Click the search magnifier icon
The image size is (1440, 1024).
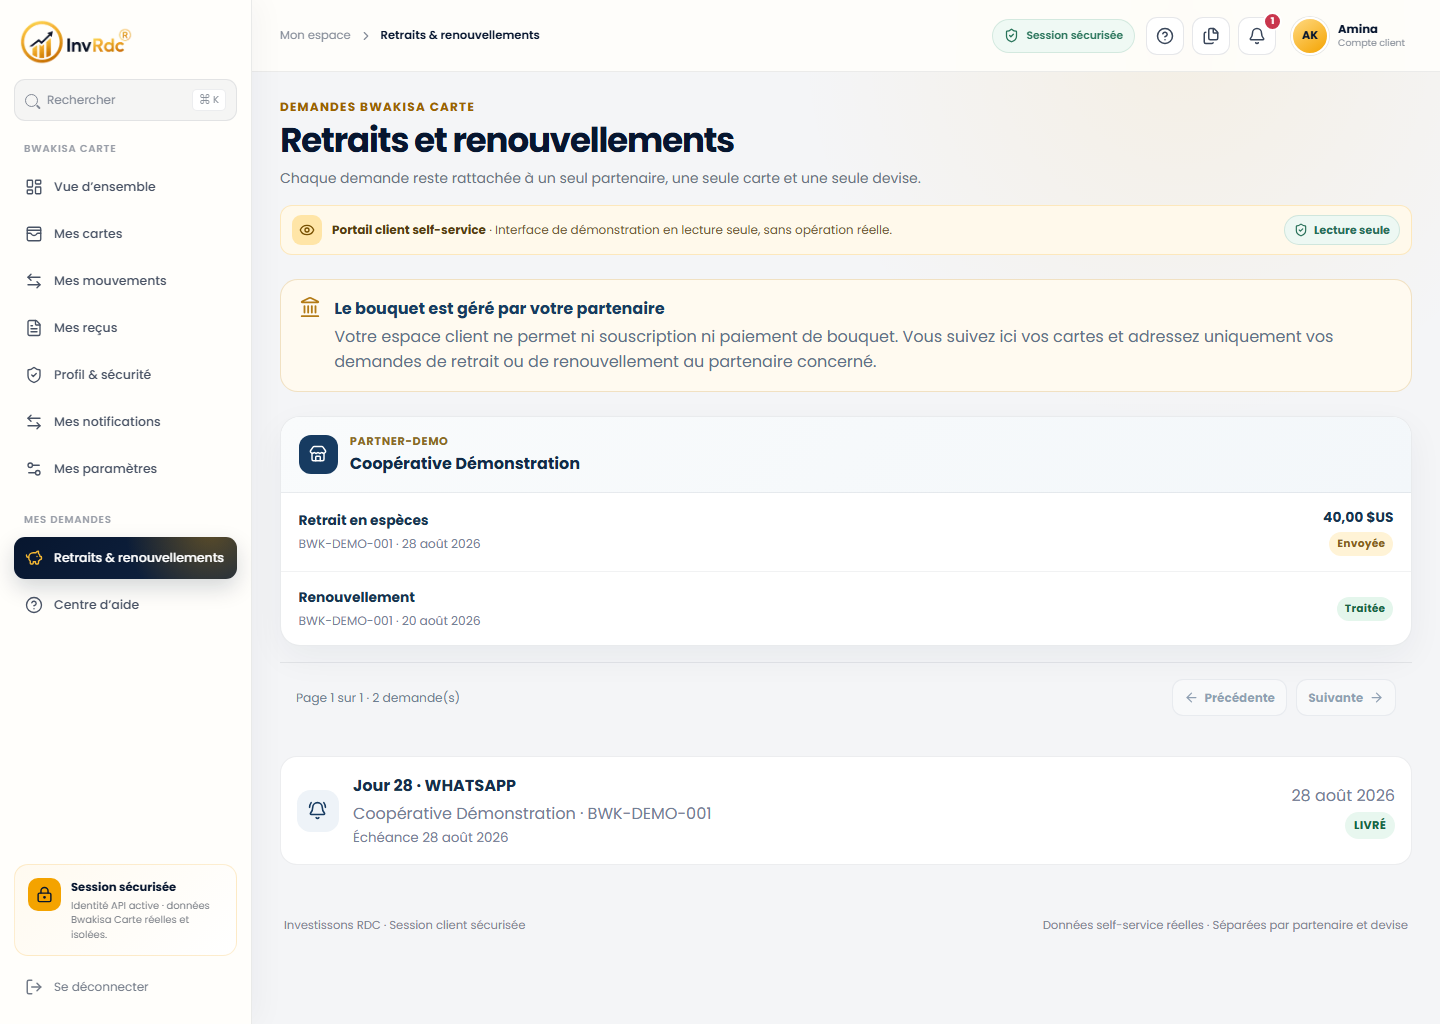[32, 101]
